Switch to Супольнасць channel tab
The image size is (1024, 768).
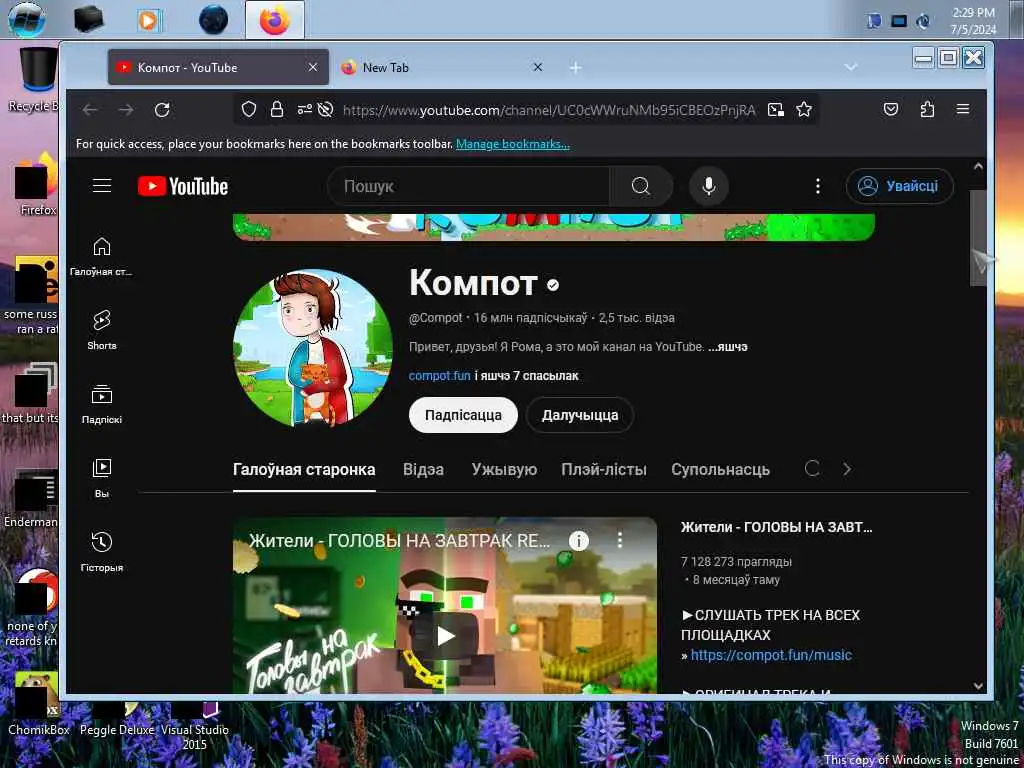(720, 470)
